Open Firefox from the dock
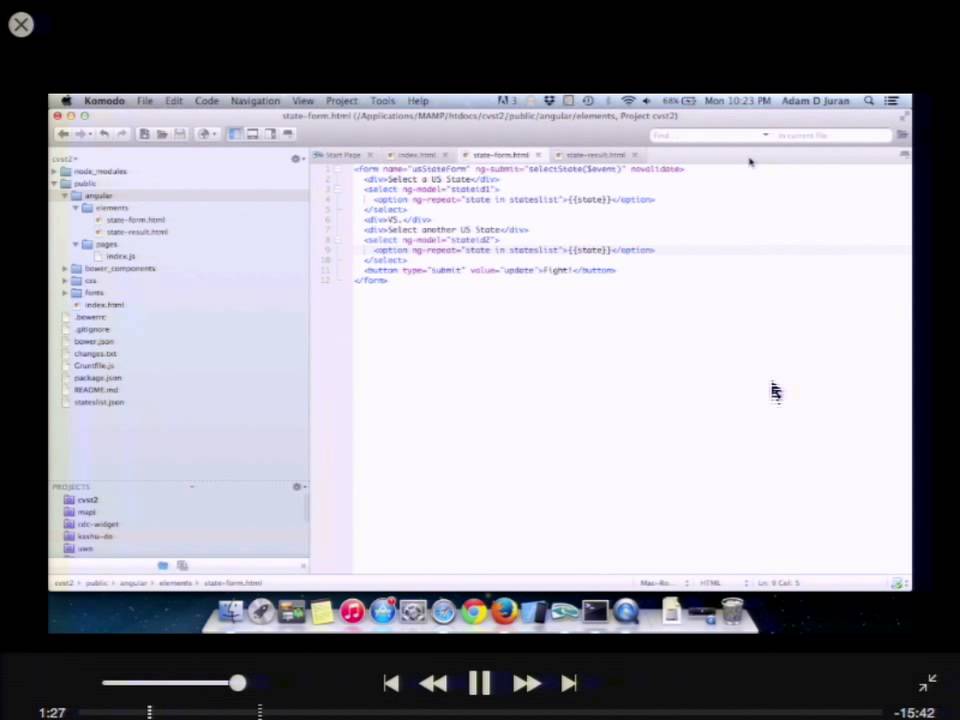 point(504,612)
